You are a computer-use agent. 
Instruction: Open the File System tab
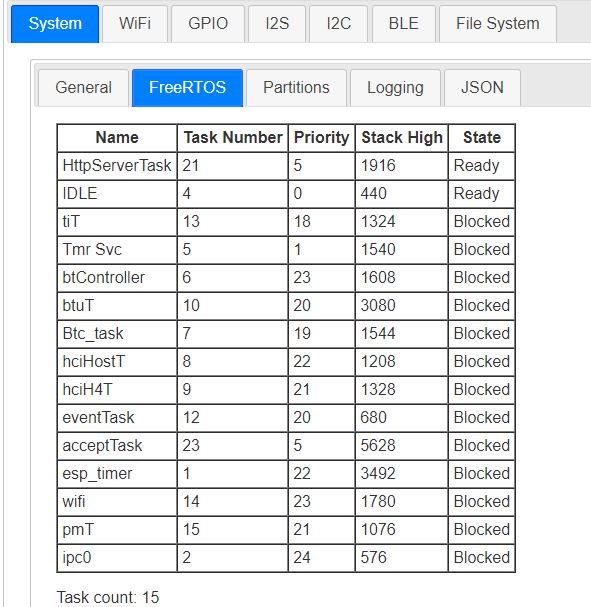click(x=498, y=24)
